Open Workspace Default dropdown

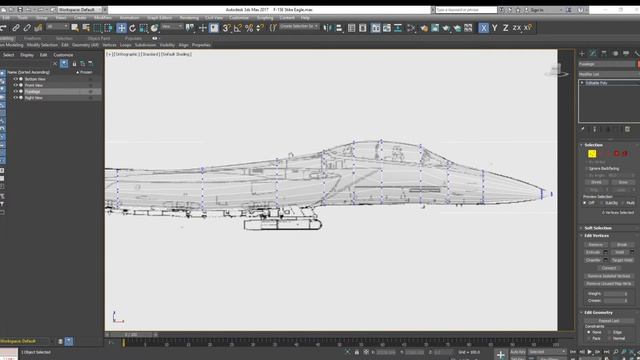[80, 9]
